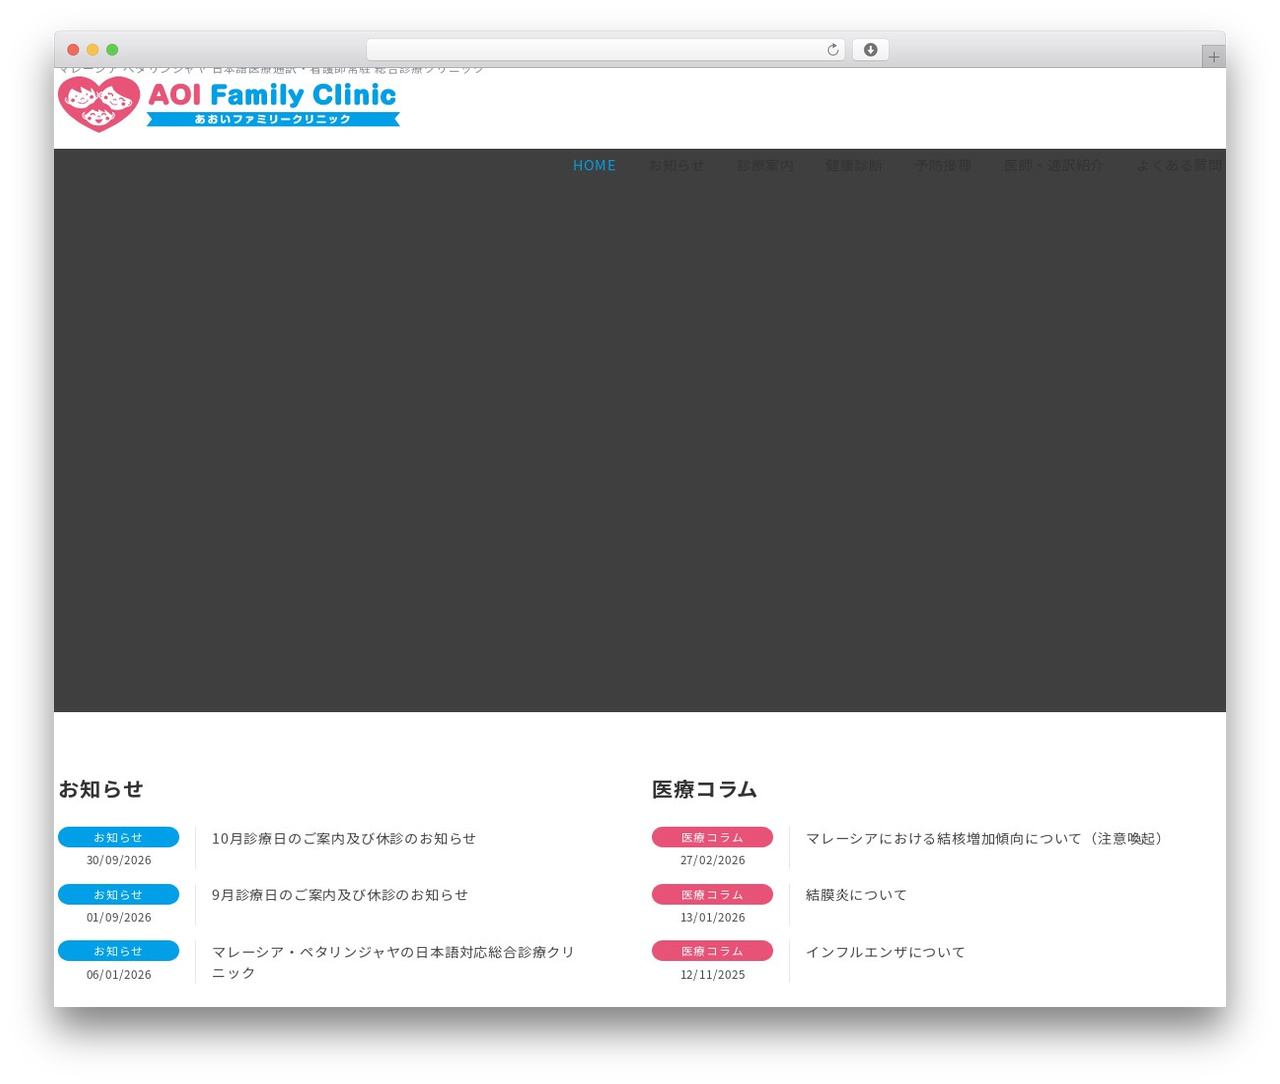Image resolution: width=1280 pixels, height=1084 pixels.
Task: Click the 医療コラム tag dated 27/02/2026
Action: pos(712,837)
